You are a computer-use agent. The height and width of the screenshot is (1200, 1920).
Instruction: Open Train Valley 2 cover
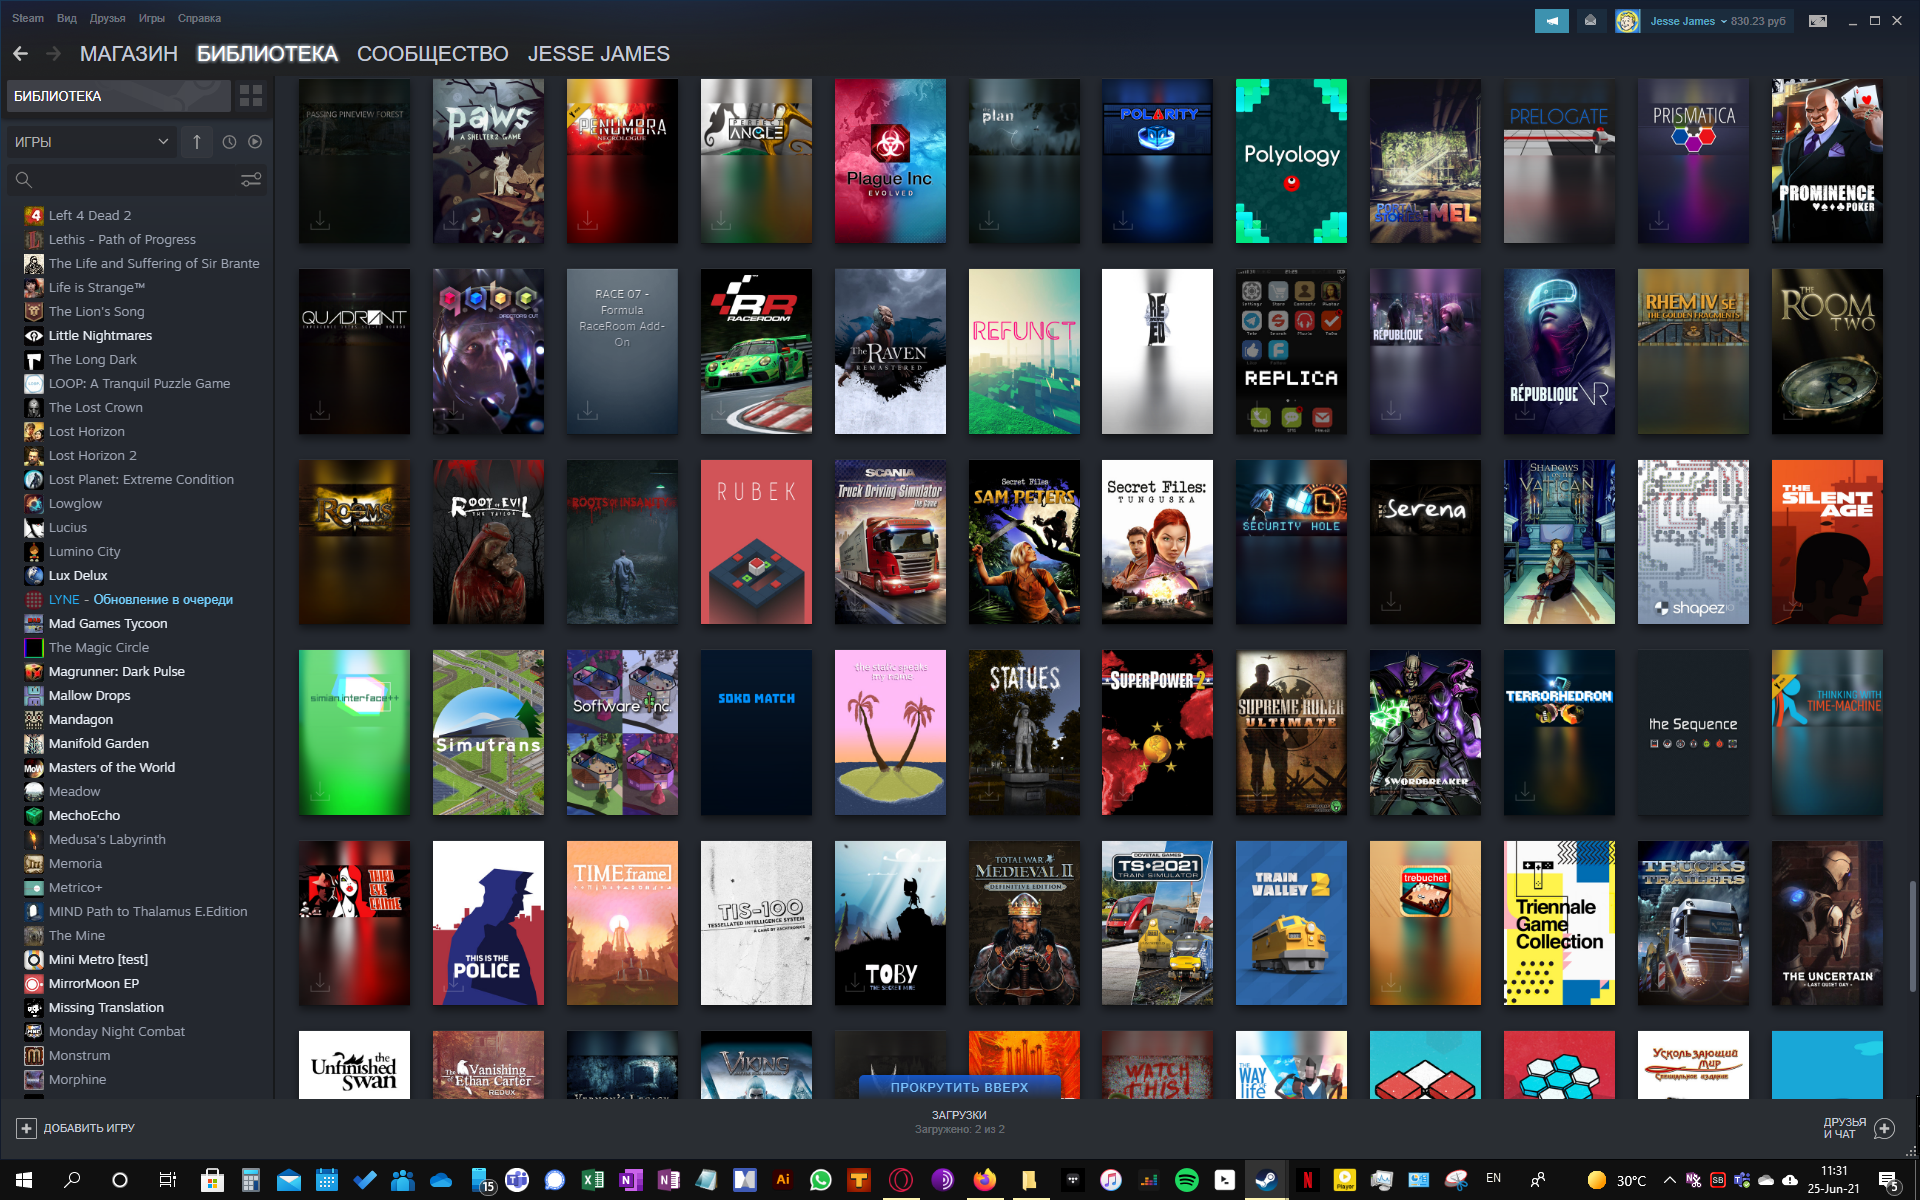point(1291,923)
